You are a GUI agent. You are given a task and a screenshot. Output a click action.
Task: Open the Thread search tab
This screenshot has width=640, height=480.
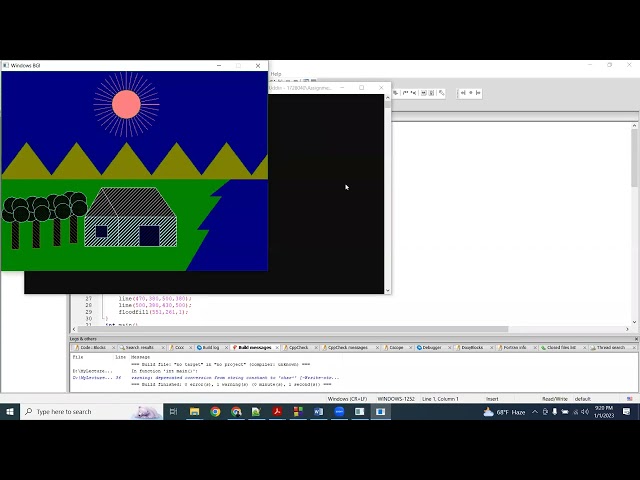pos(611,347)
